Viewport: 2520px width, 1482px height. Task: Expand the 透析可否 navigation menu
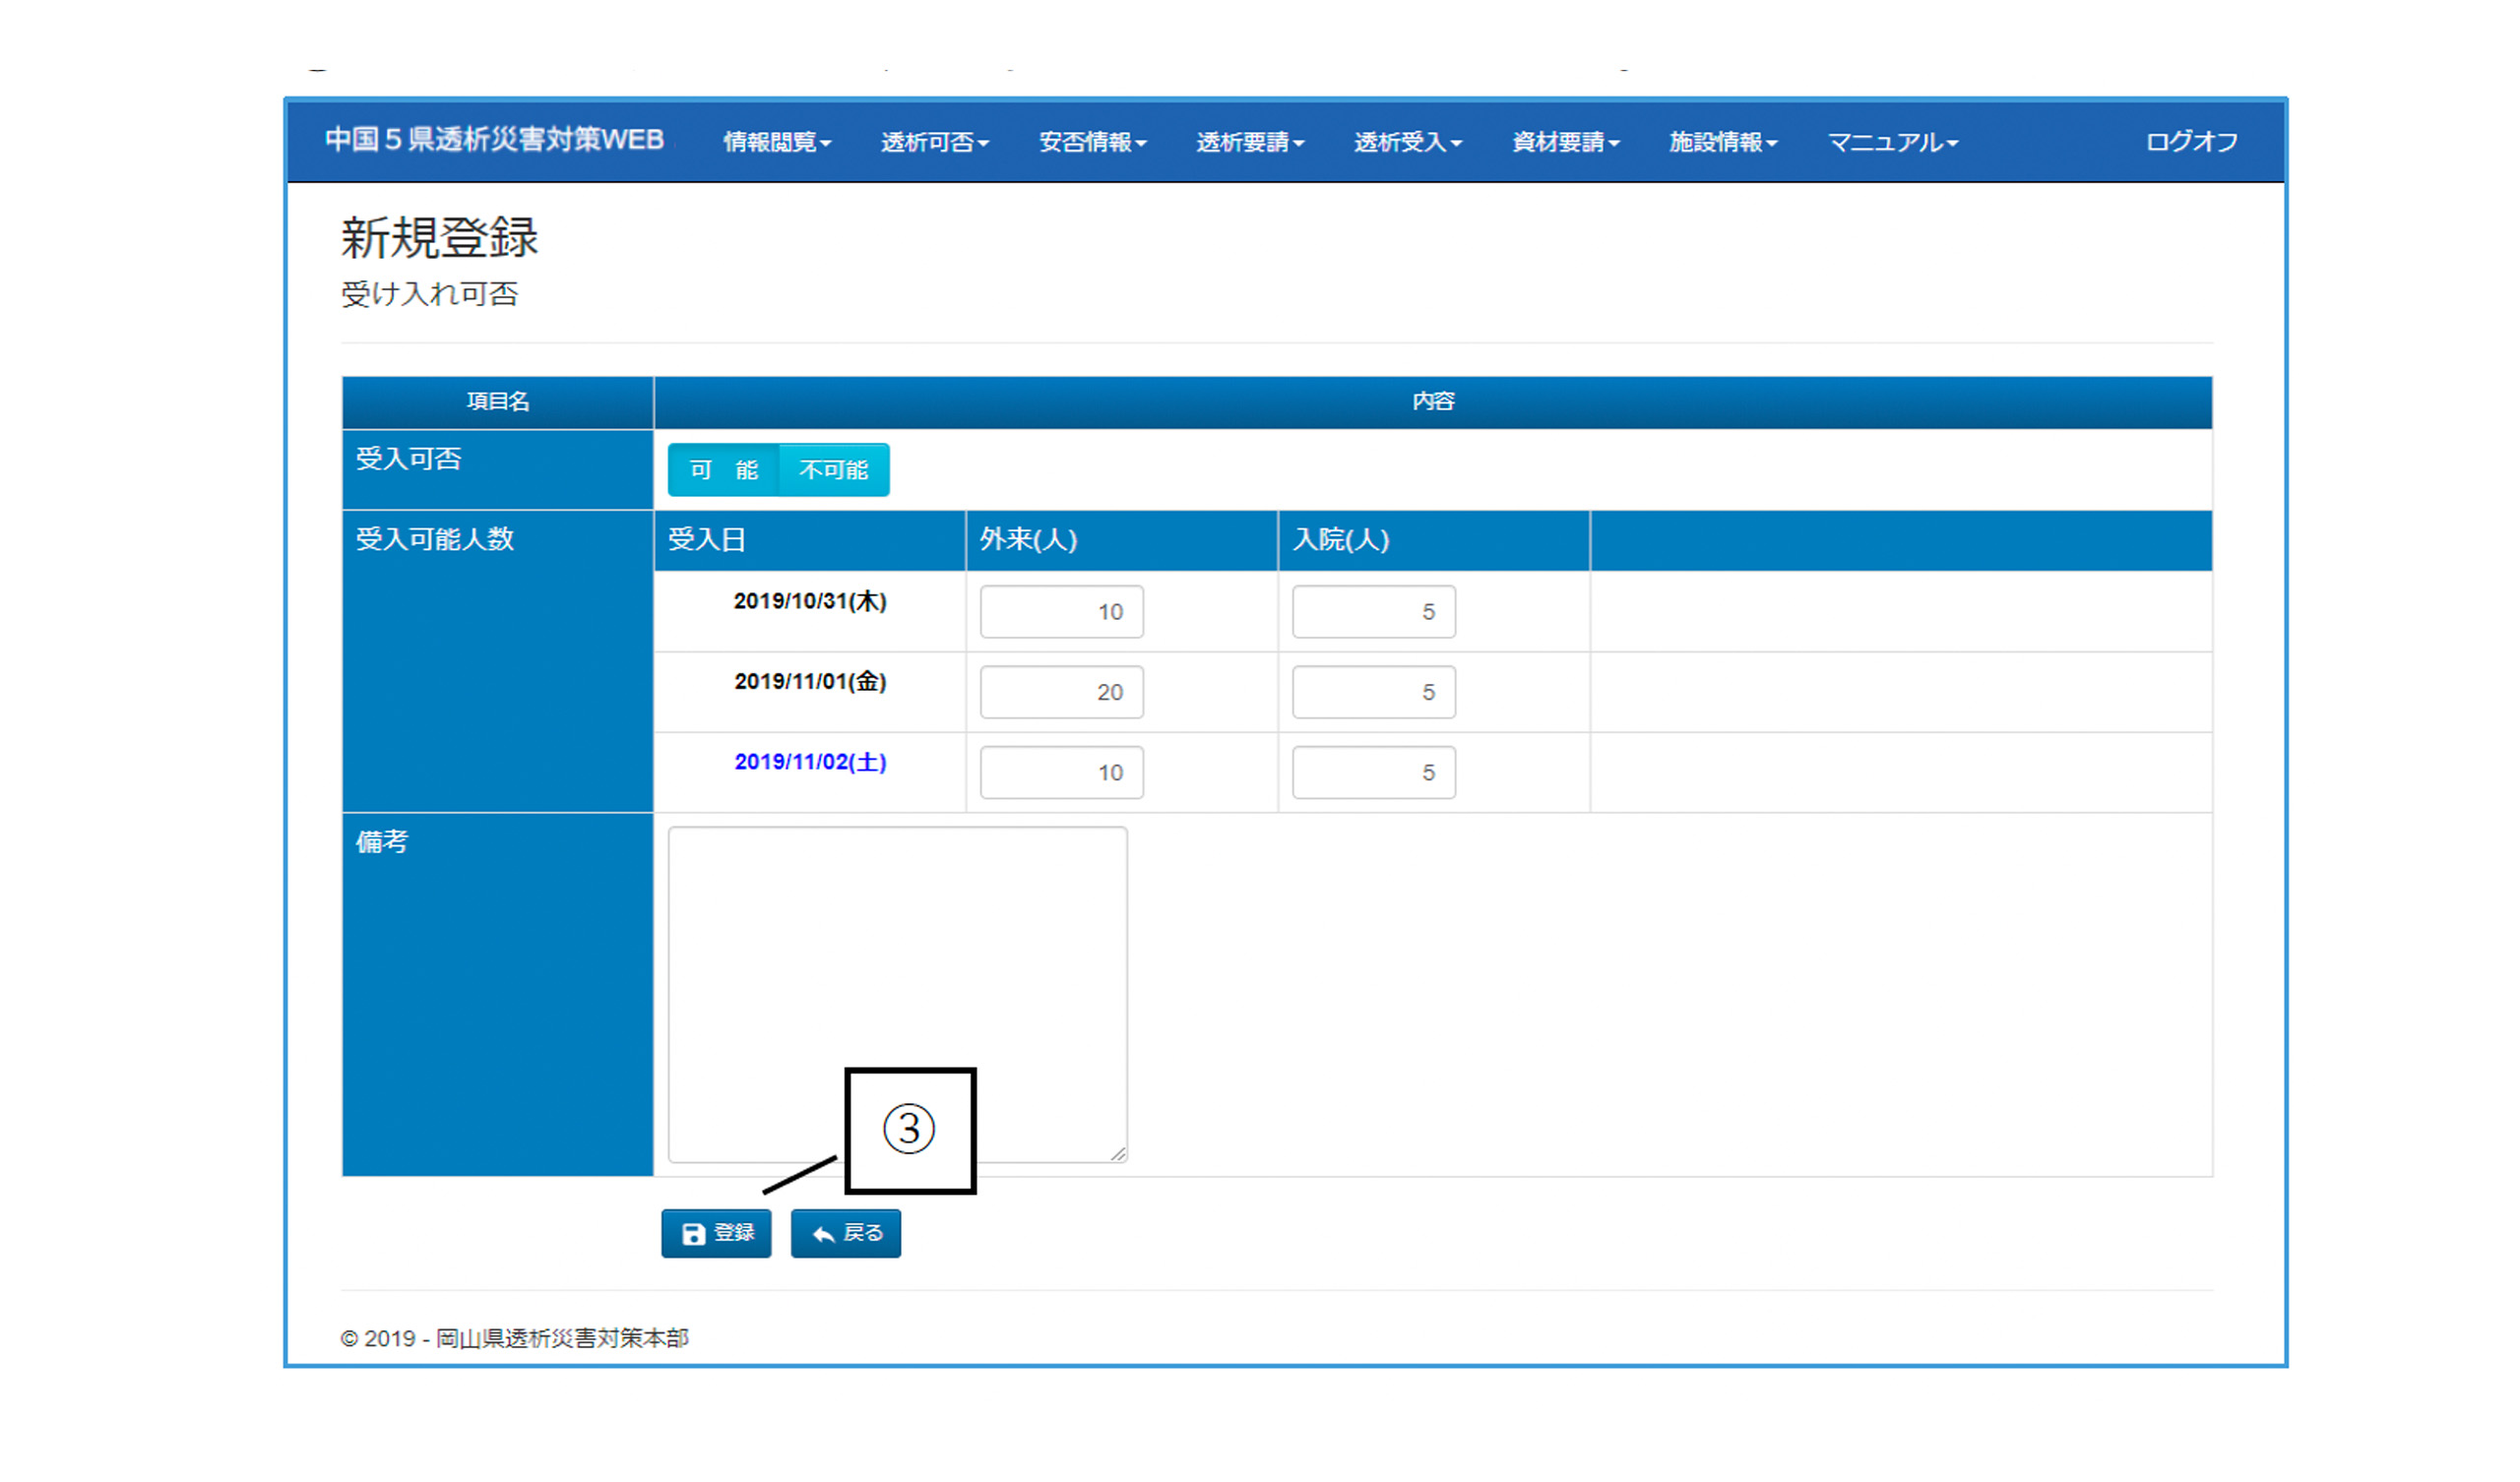934,142
